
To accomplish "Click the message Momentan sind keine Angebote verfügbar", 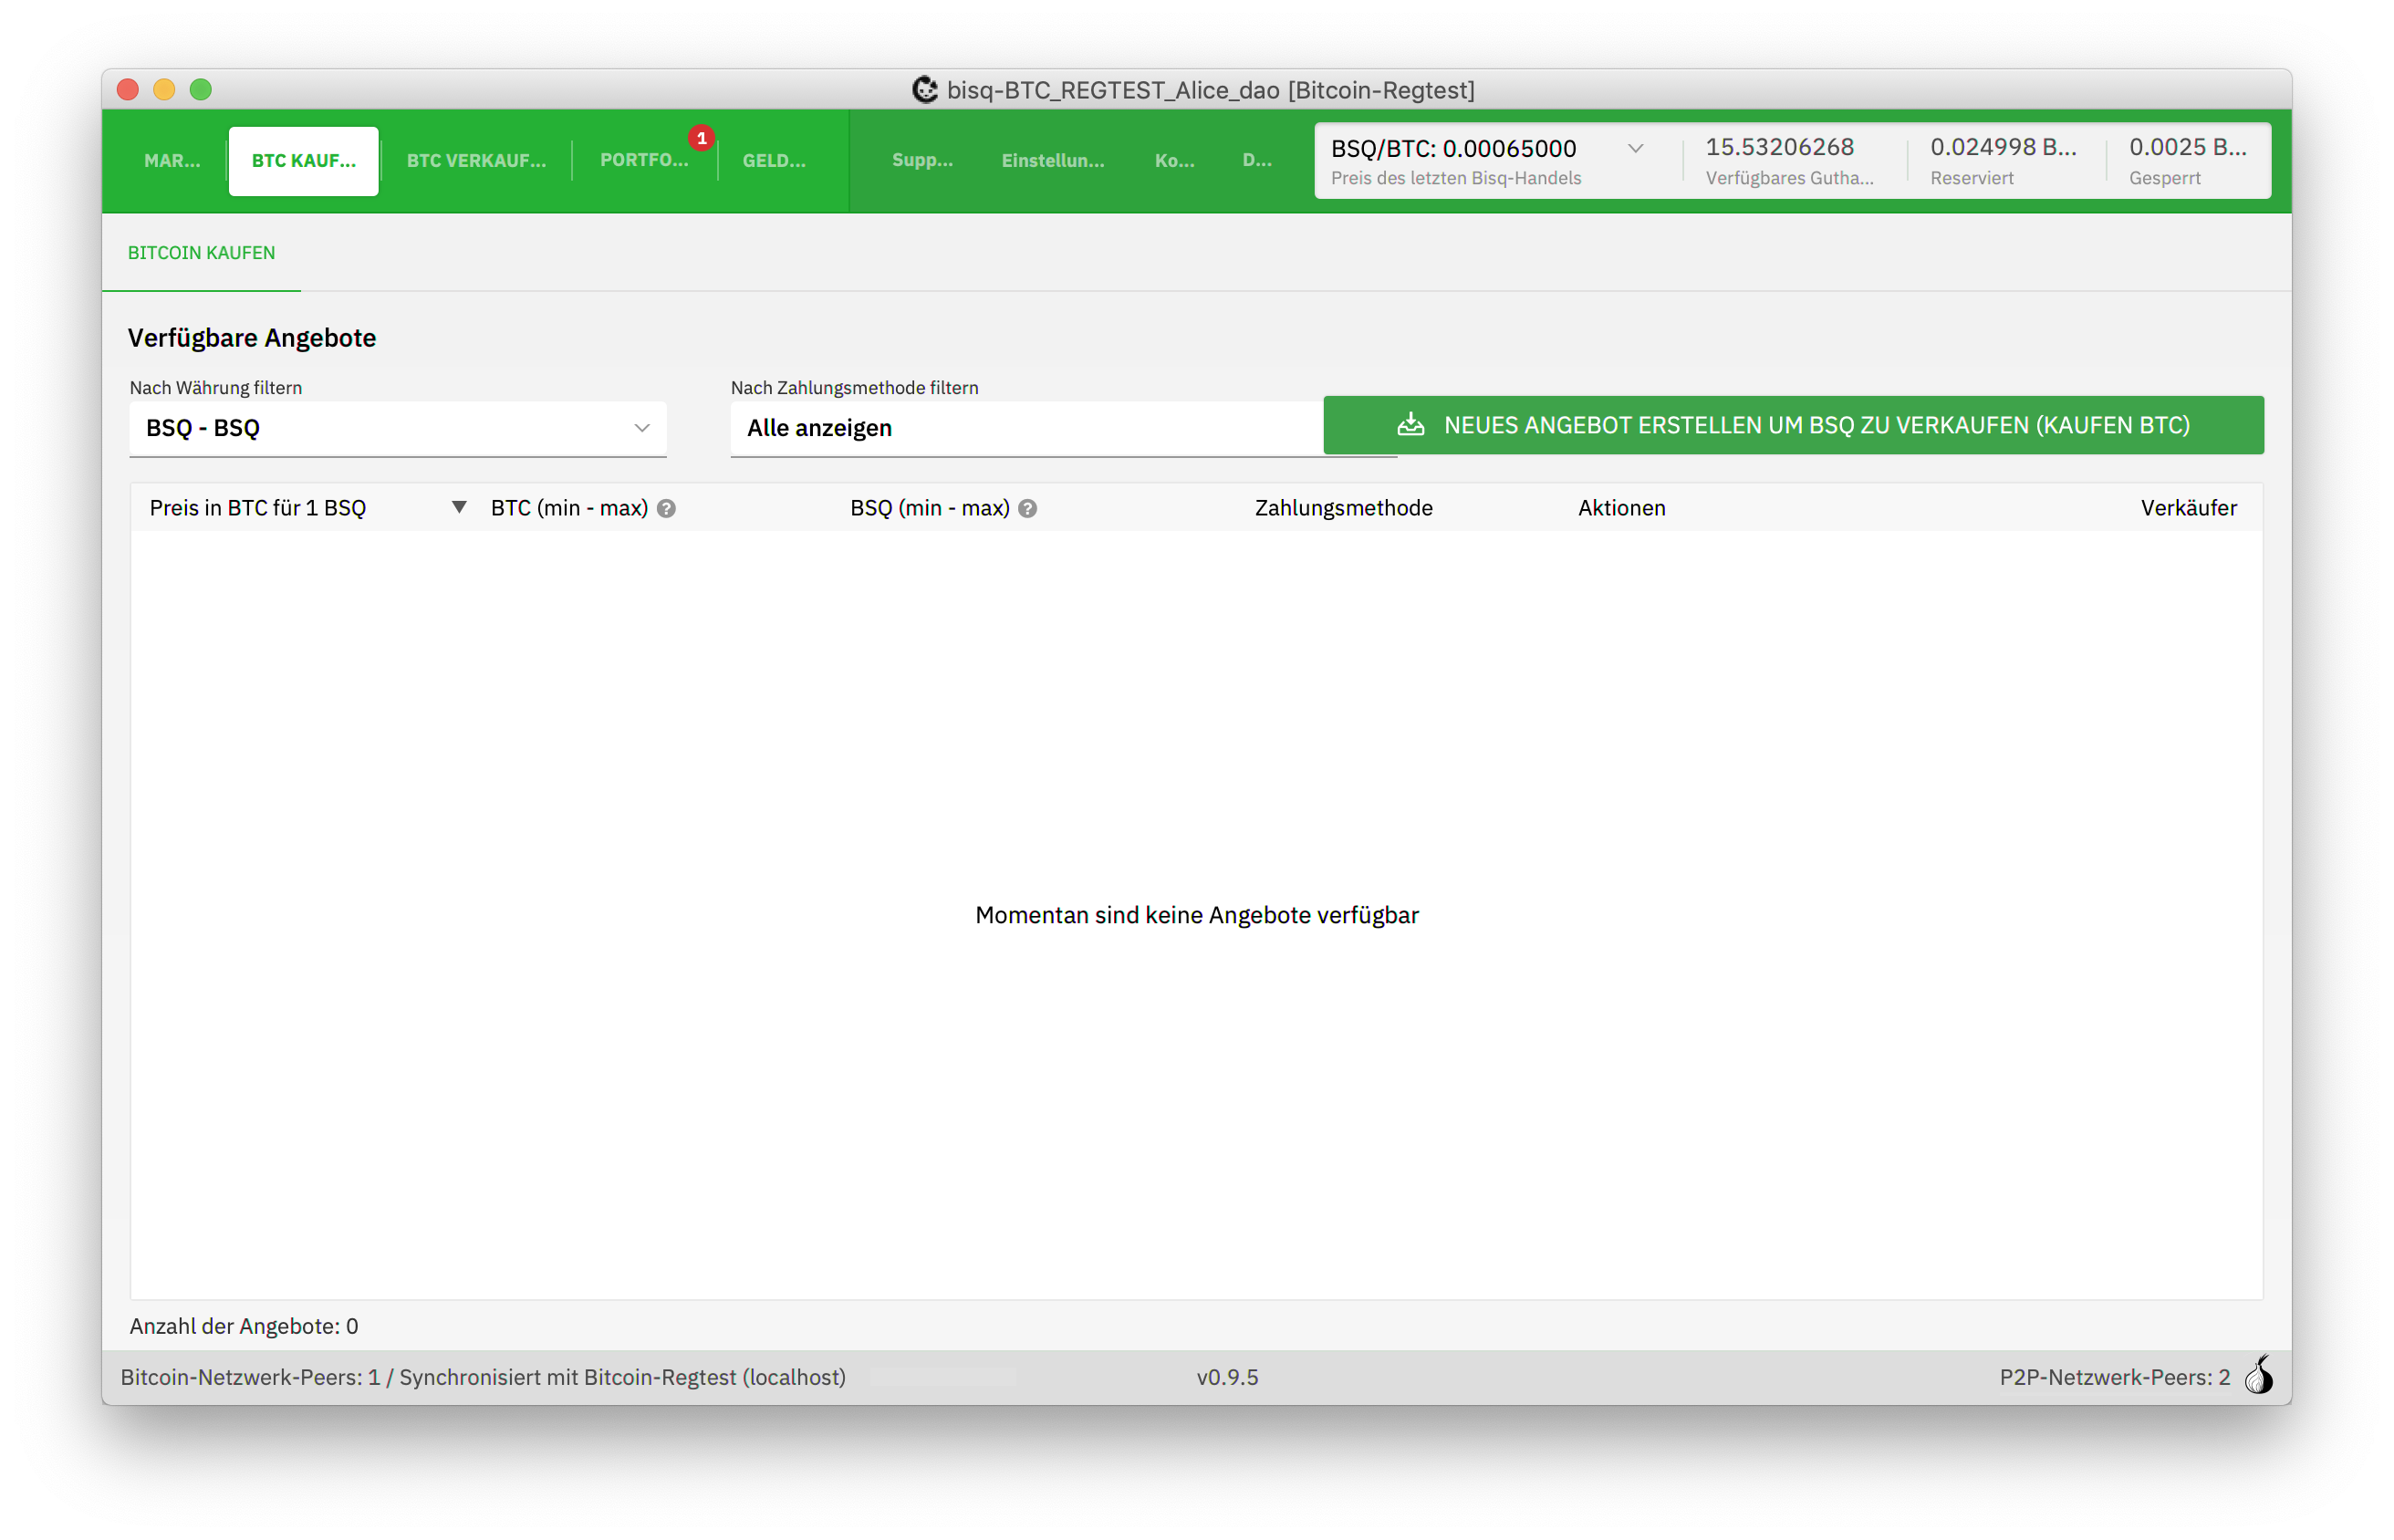I will tap(1196, 915).
